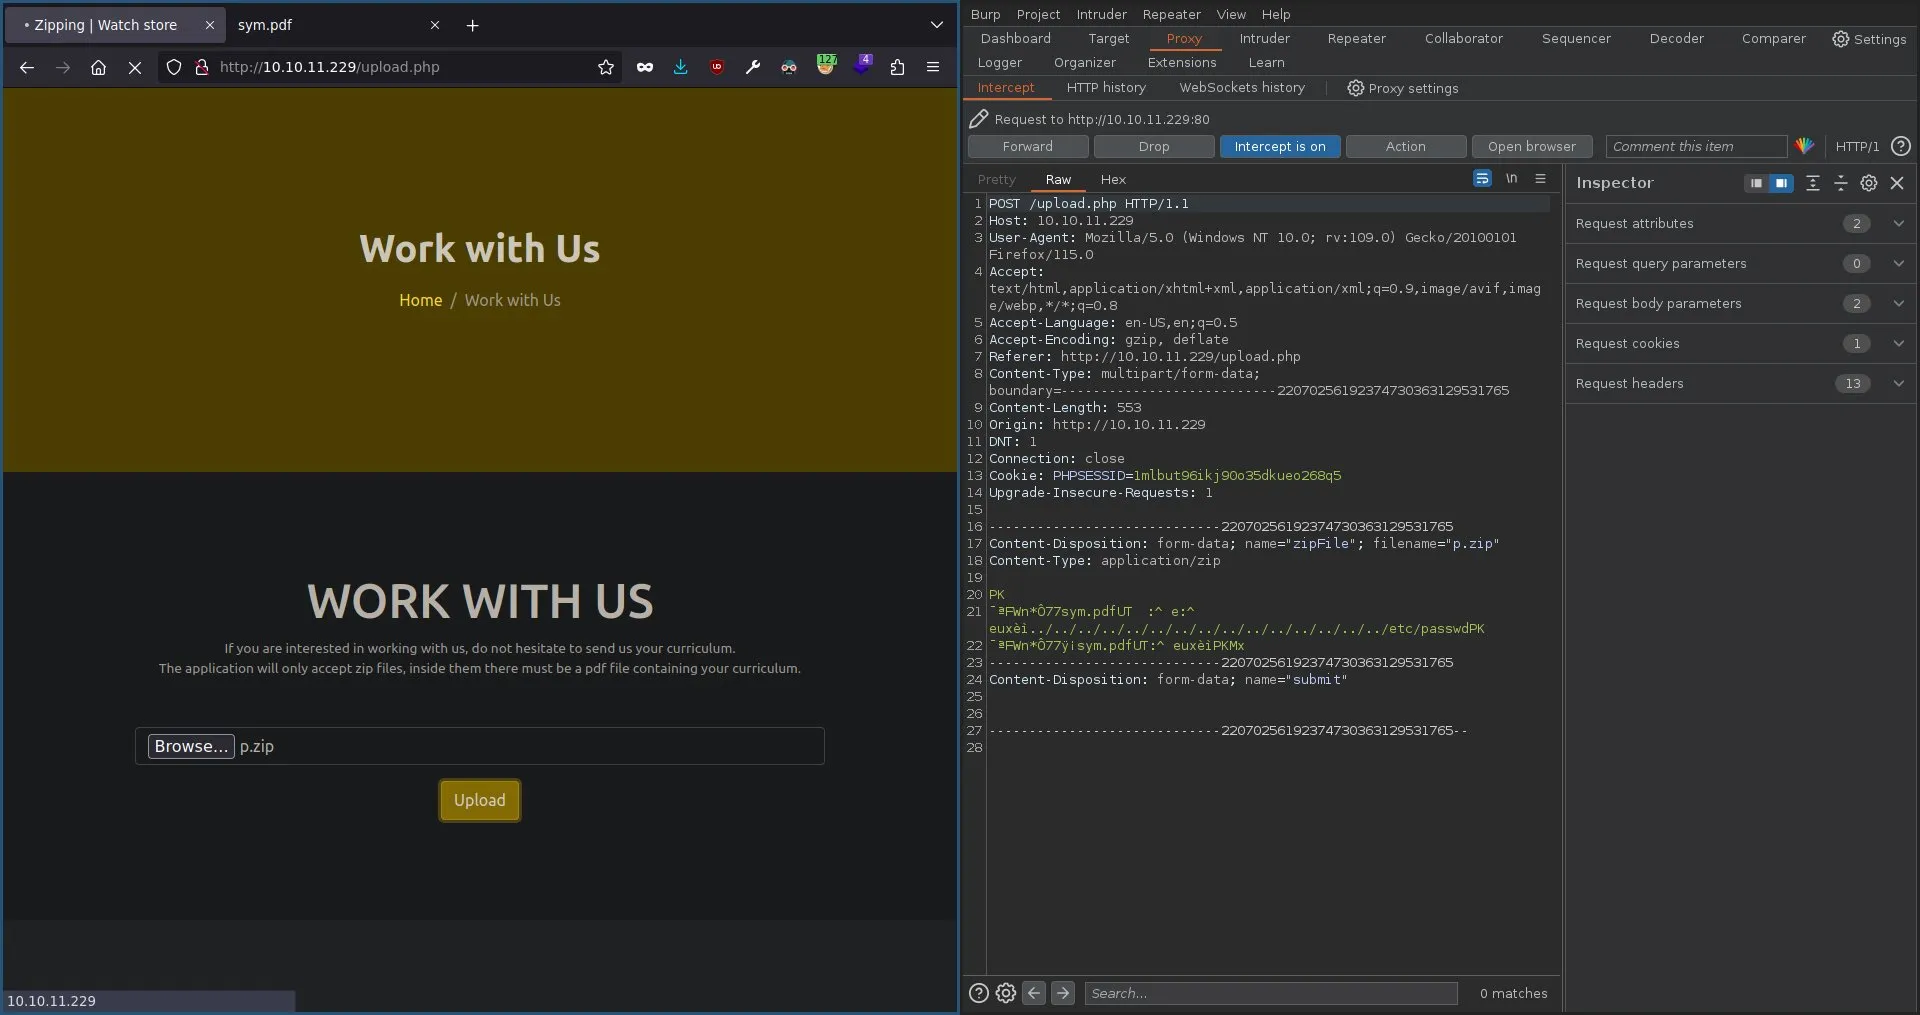Dock Inspector on the left layout toggle

(x=1756, y=183)
